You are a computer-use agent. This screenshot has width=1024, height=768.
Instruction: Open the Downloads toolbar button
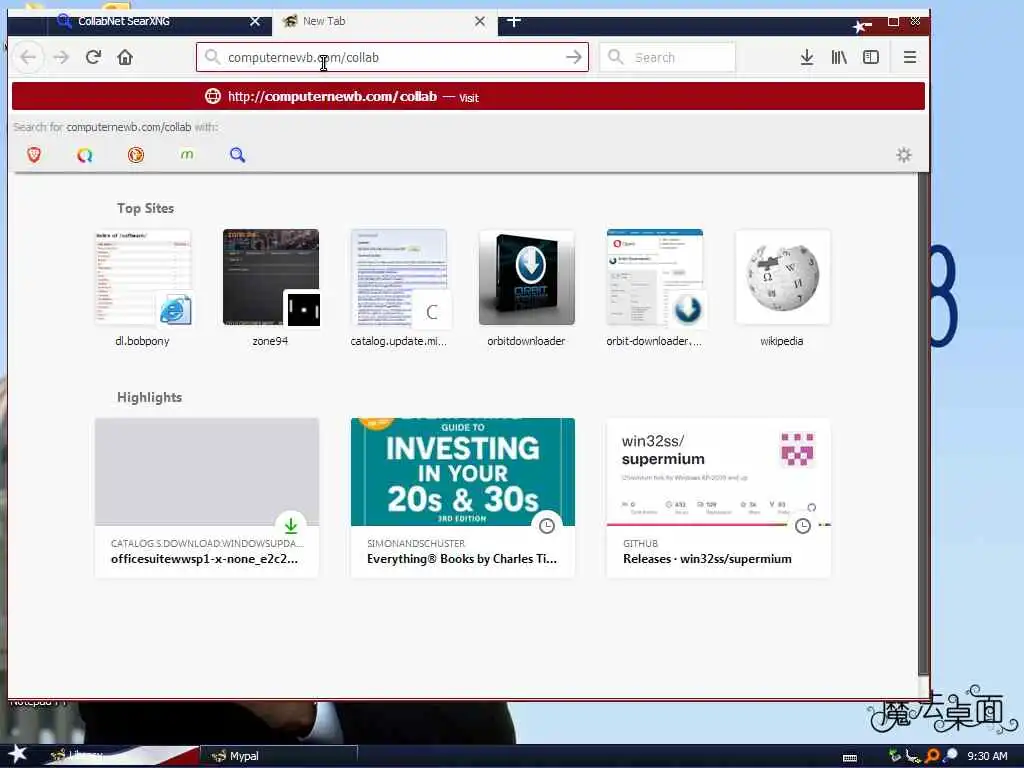point(807,57)
